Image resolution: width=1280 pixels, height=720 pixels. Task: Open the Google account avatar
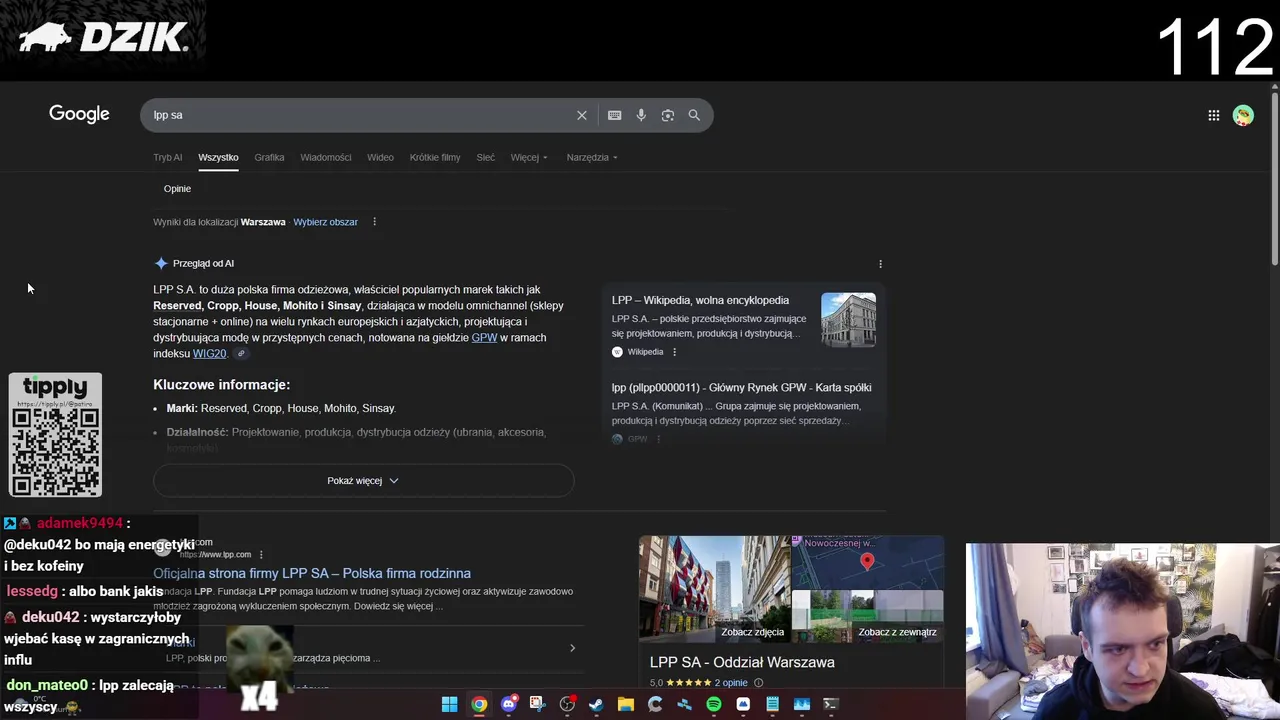tap(1243, 115)
